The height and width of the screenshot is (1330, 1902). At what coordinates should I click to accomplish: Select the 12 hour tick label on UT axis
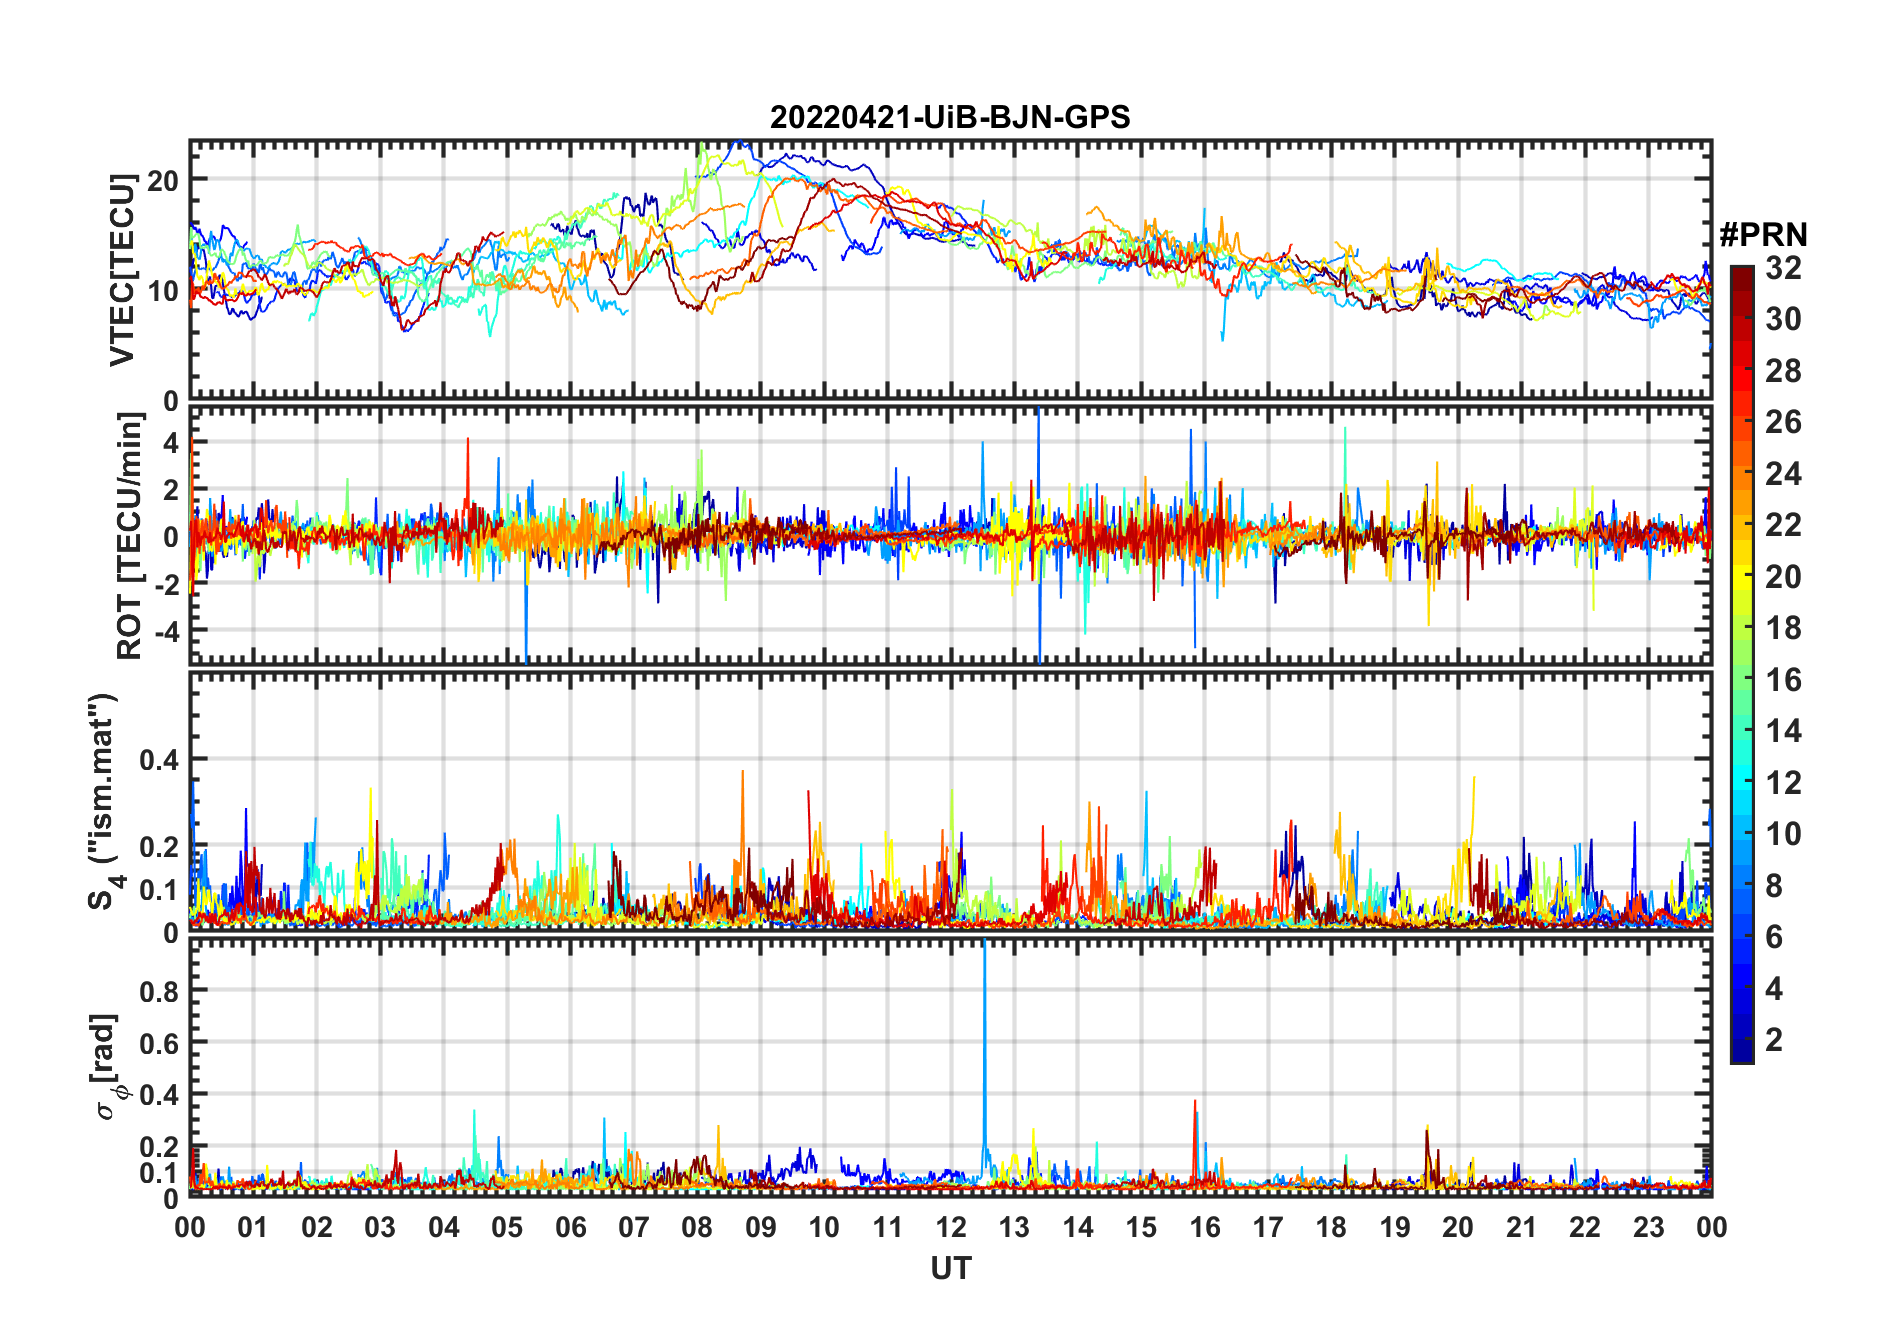point(951,1227)
